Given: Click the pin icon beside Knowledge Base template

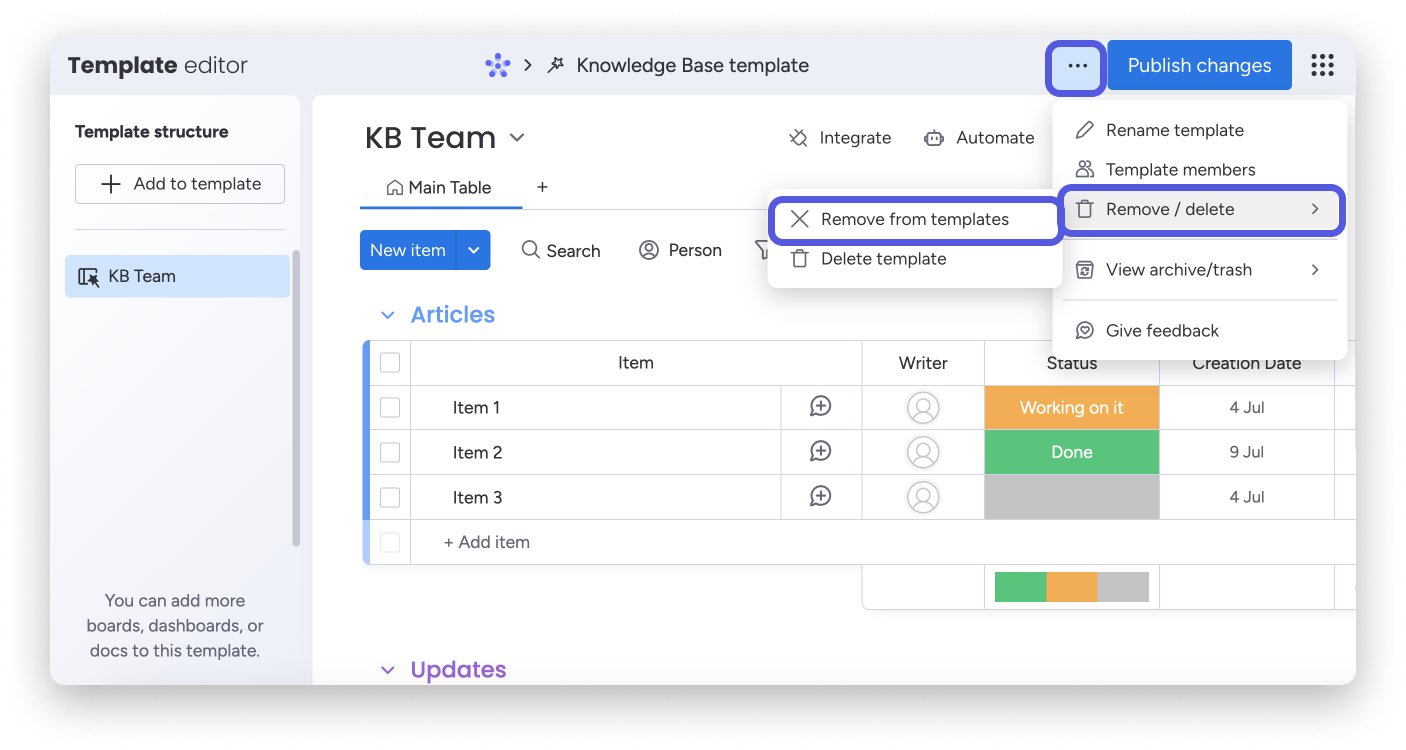Looking at the screenshot, I should click(554, 65).
